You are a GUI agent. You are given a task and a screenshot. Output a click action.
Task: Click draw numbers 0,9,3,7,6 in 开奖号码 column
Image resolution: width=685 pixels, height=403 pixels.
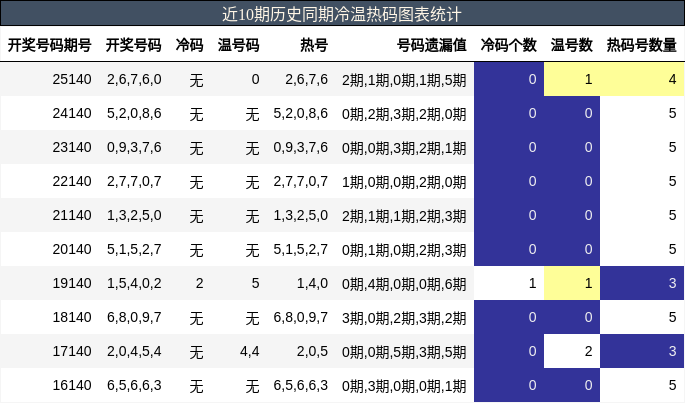[134, 147]
